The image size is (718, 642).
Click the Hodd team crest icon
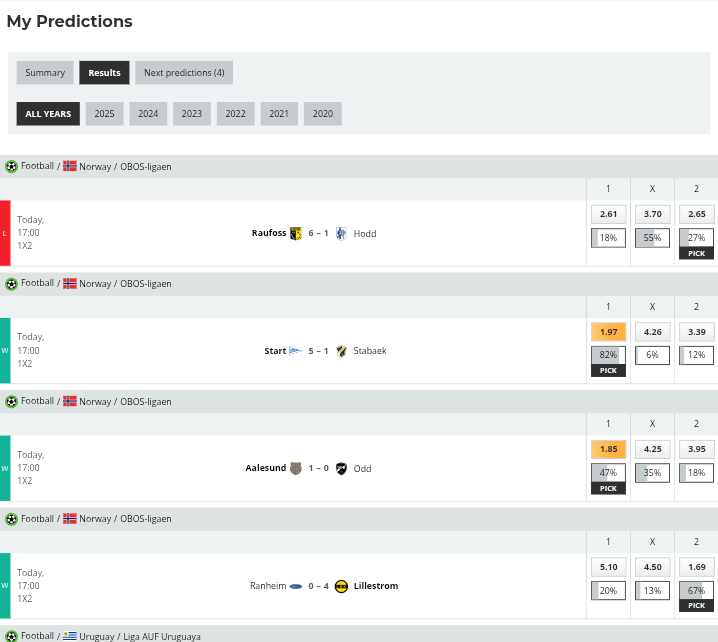(x=341, y=233)
